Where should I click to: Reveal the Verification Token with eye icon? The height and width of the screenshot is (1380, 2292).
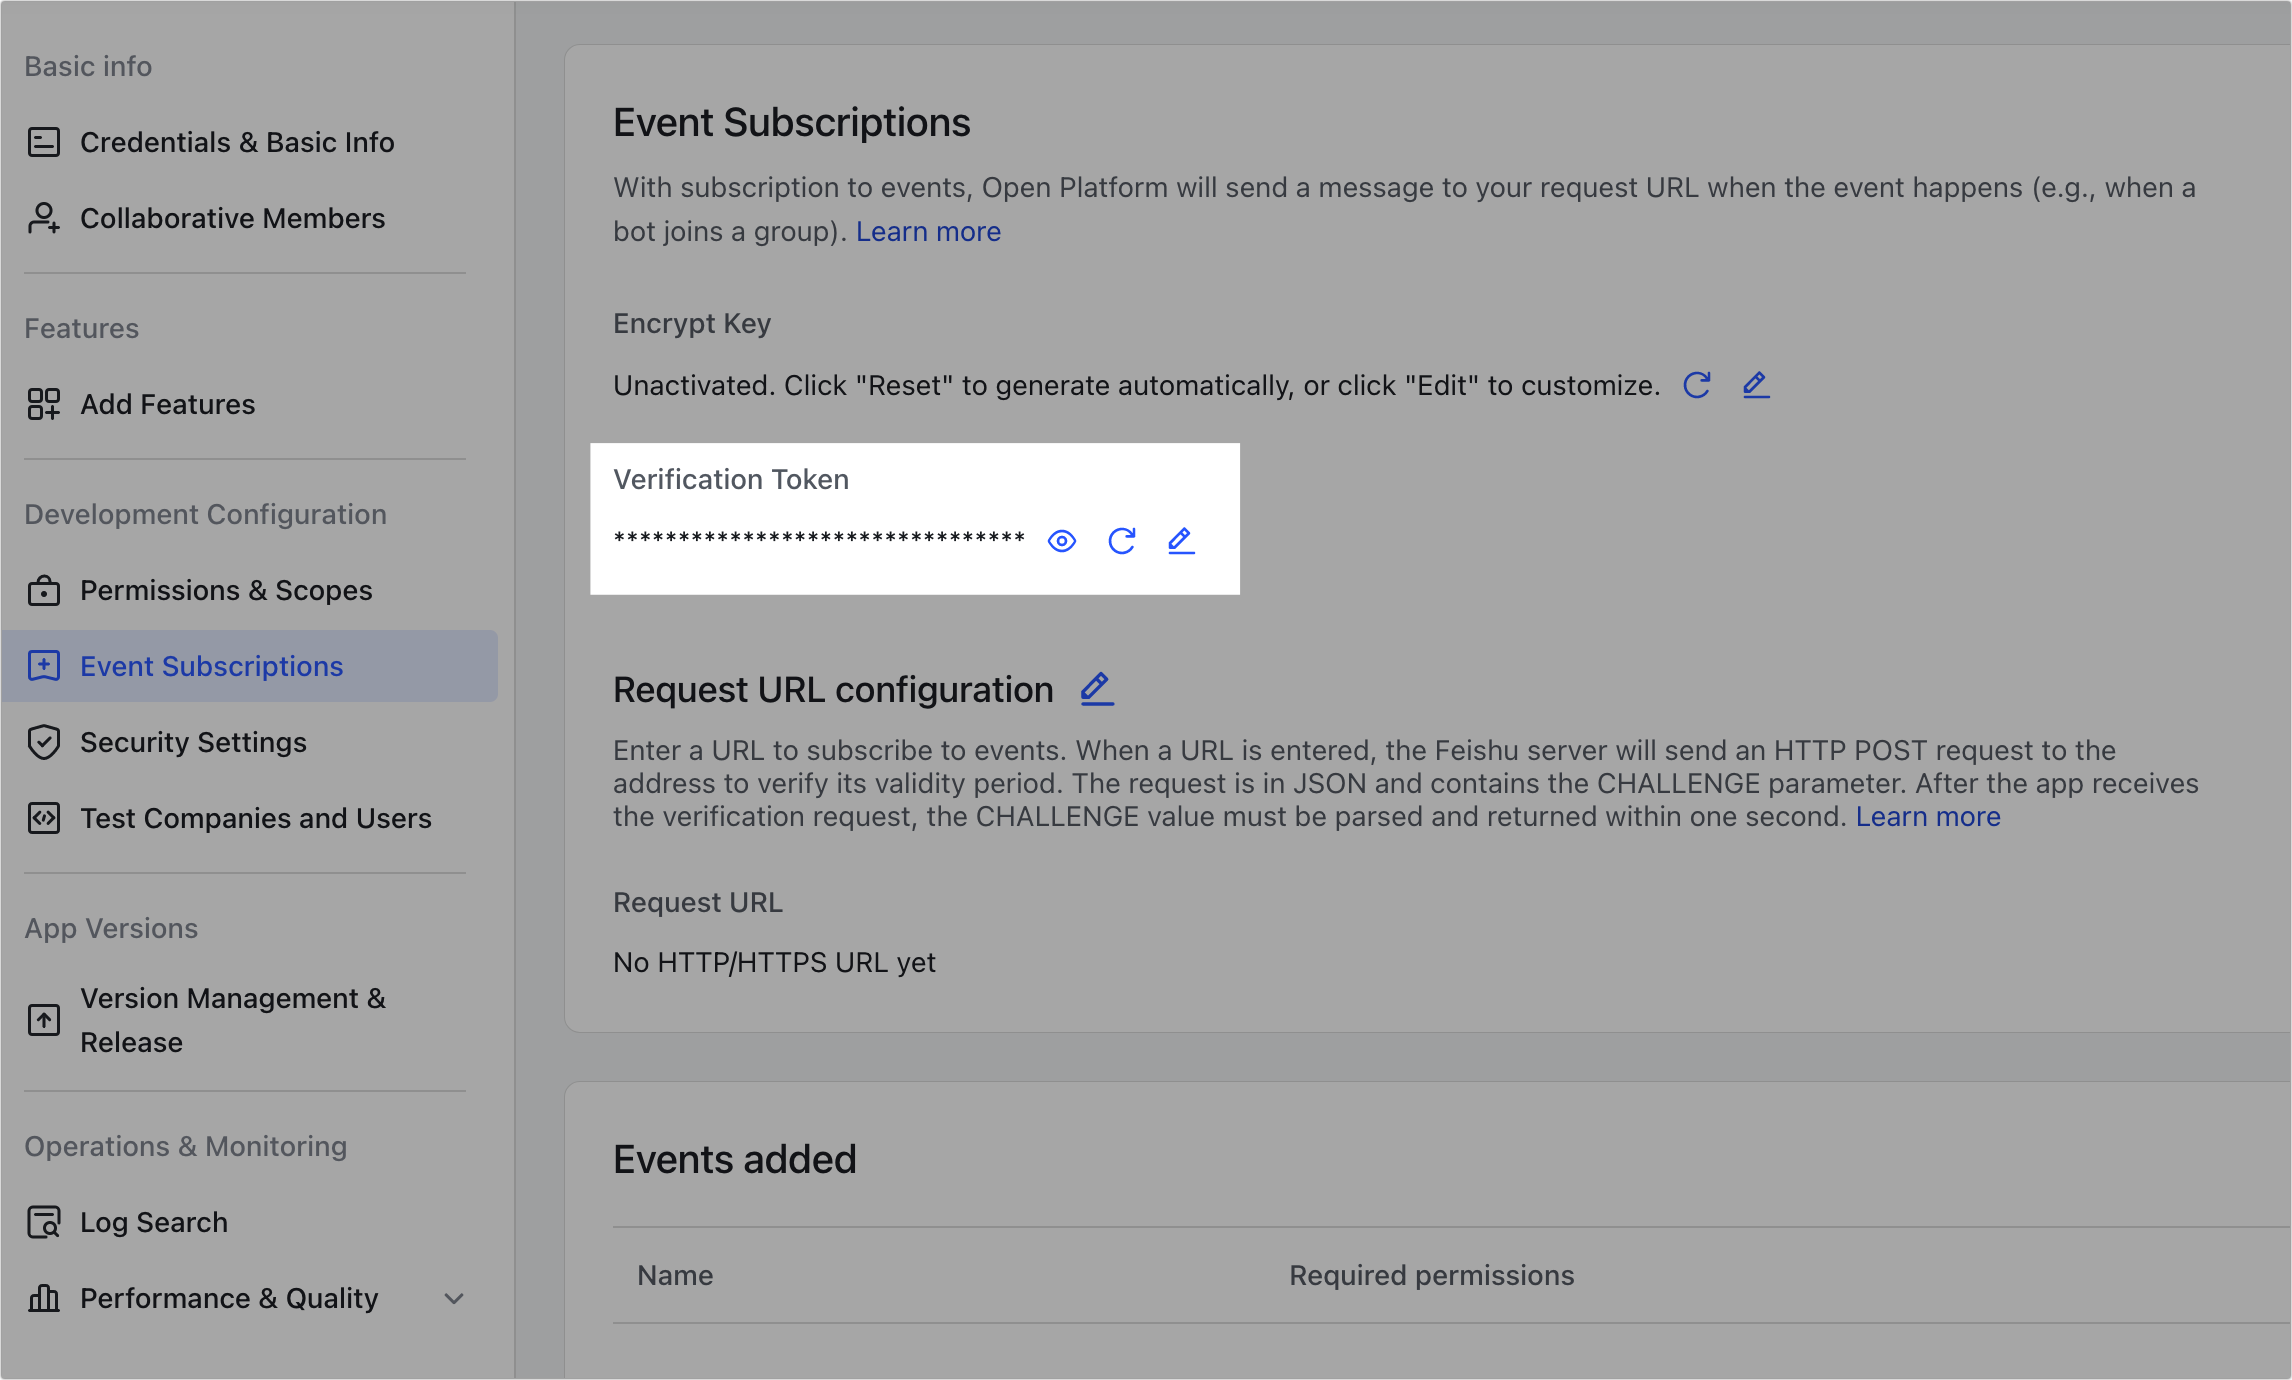(1061, 541)
